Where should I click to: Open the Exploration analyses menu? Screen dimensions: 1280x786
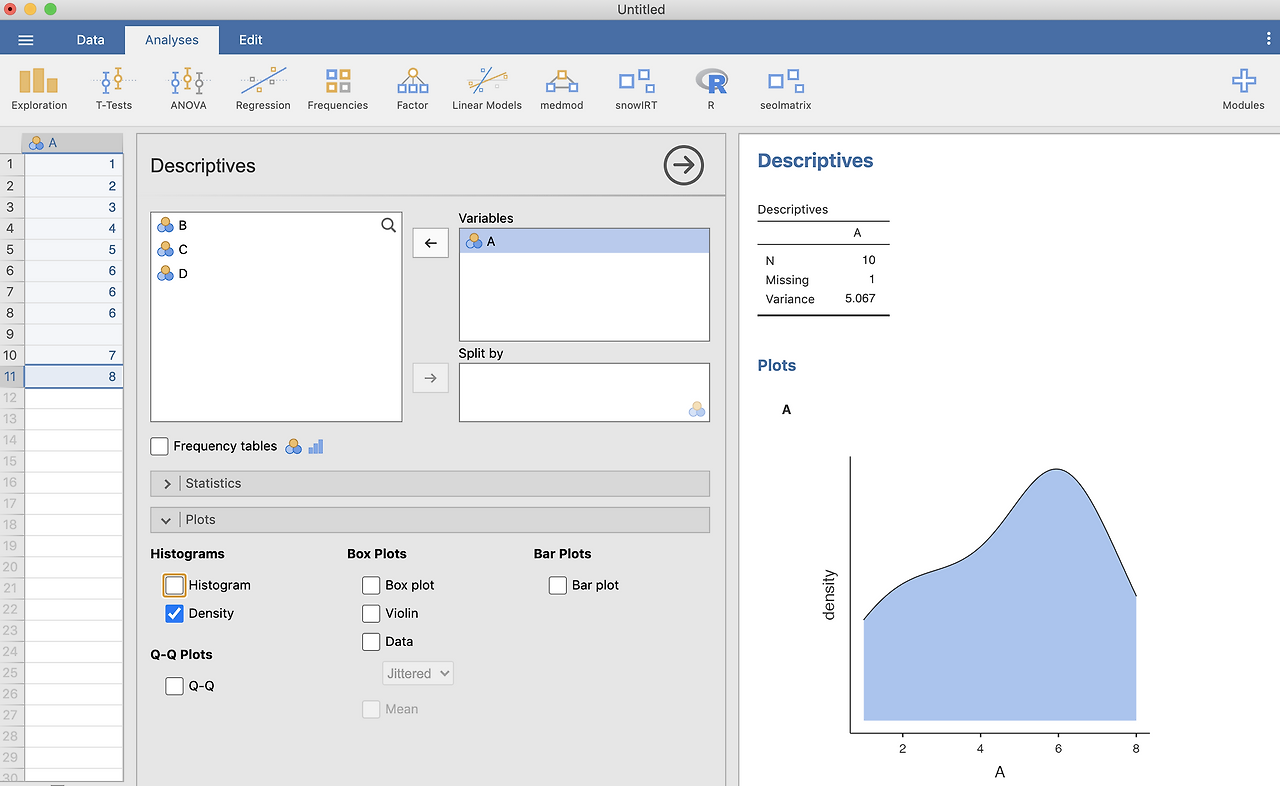(39, 89)
